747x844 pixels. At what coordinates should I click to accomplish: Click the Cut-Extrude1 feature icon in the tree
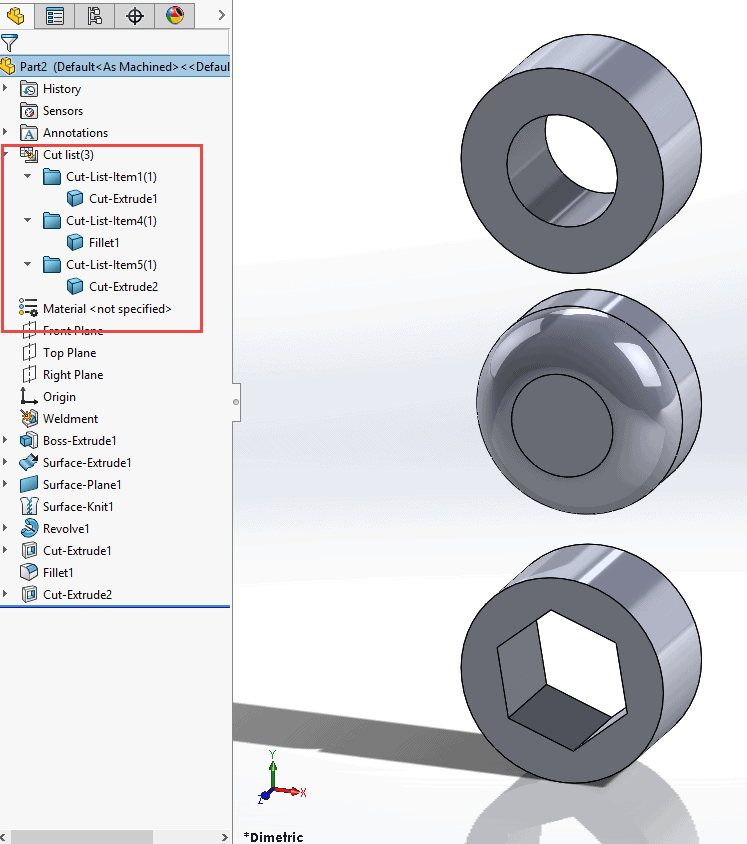(29, 551)
